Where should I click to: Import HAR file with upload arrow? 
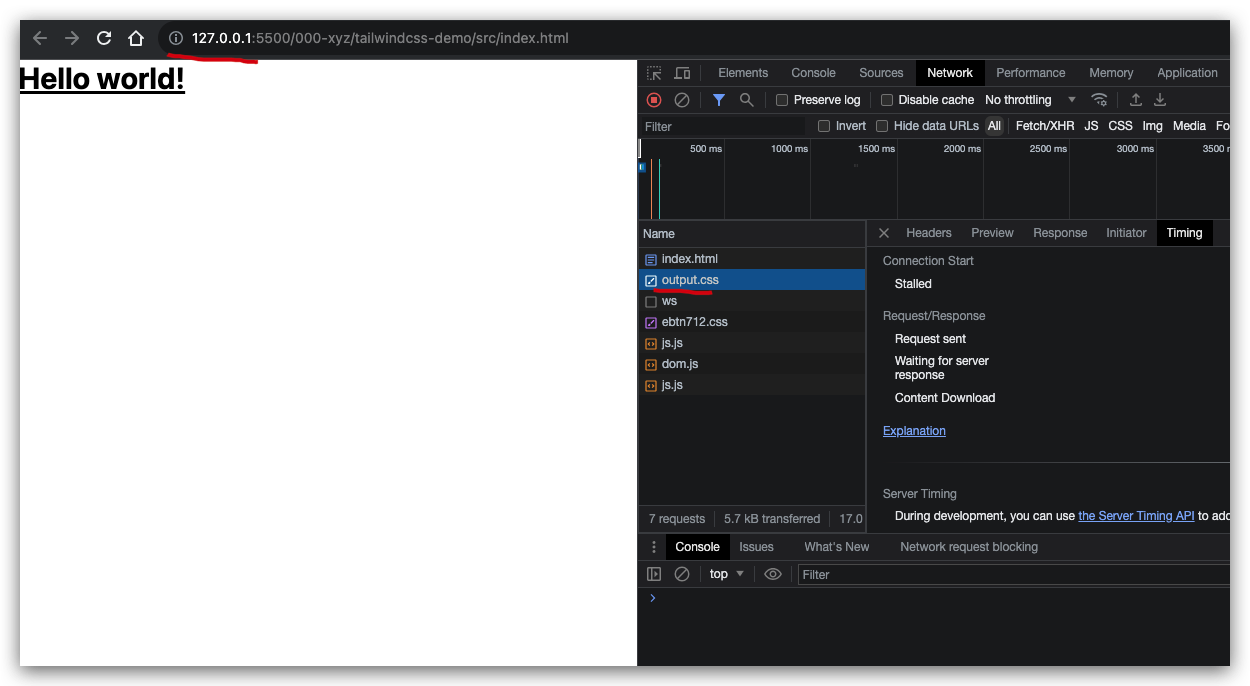pos(1136,100)
